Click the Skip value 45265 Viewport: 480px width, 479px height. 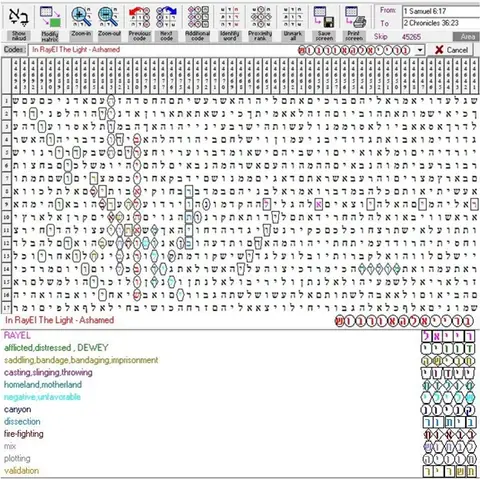pyautogui.click(x=411, y=37)
